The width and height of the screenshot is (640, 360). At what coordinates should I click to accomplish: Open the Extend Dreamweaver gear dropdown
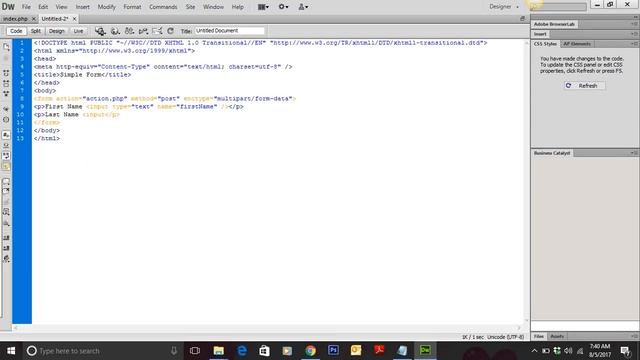[283, 7]
